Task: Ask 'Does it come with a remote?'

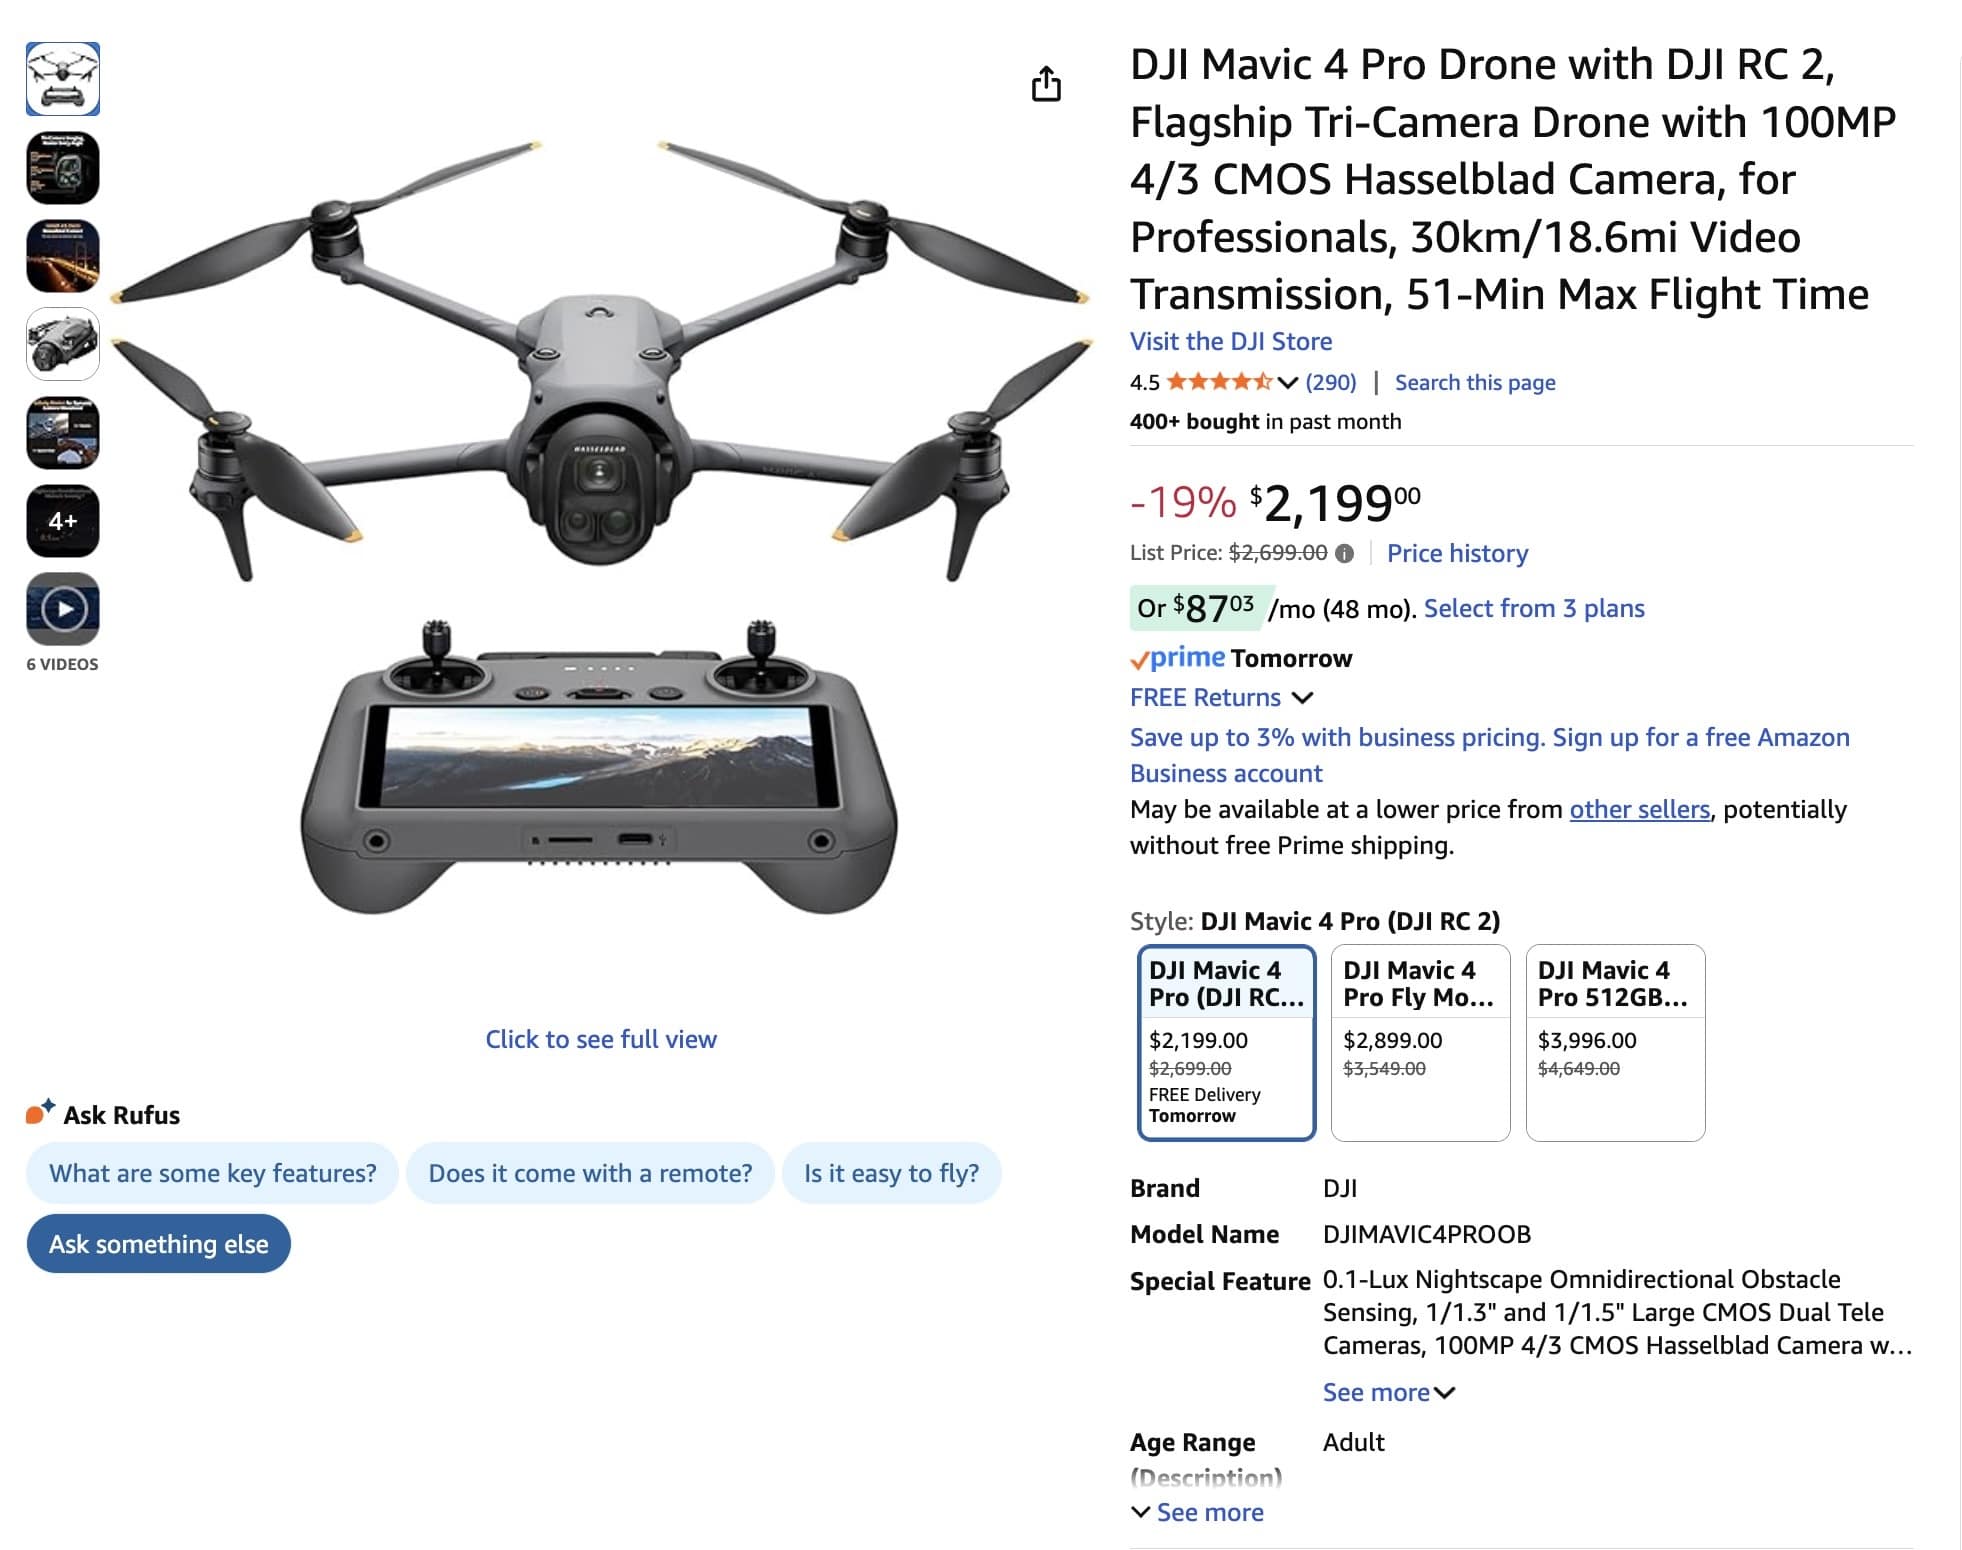Action: pos(589,1172)
